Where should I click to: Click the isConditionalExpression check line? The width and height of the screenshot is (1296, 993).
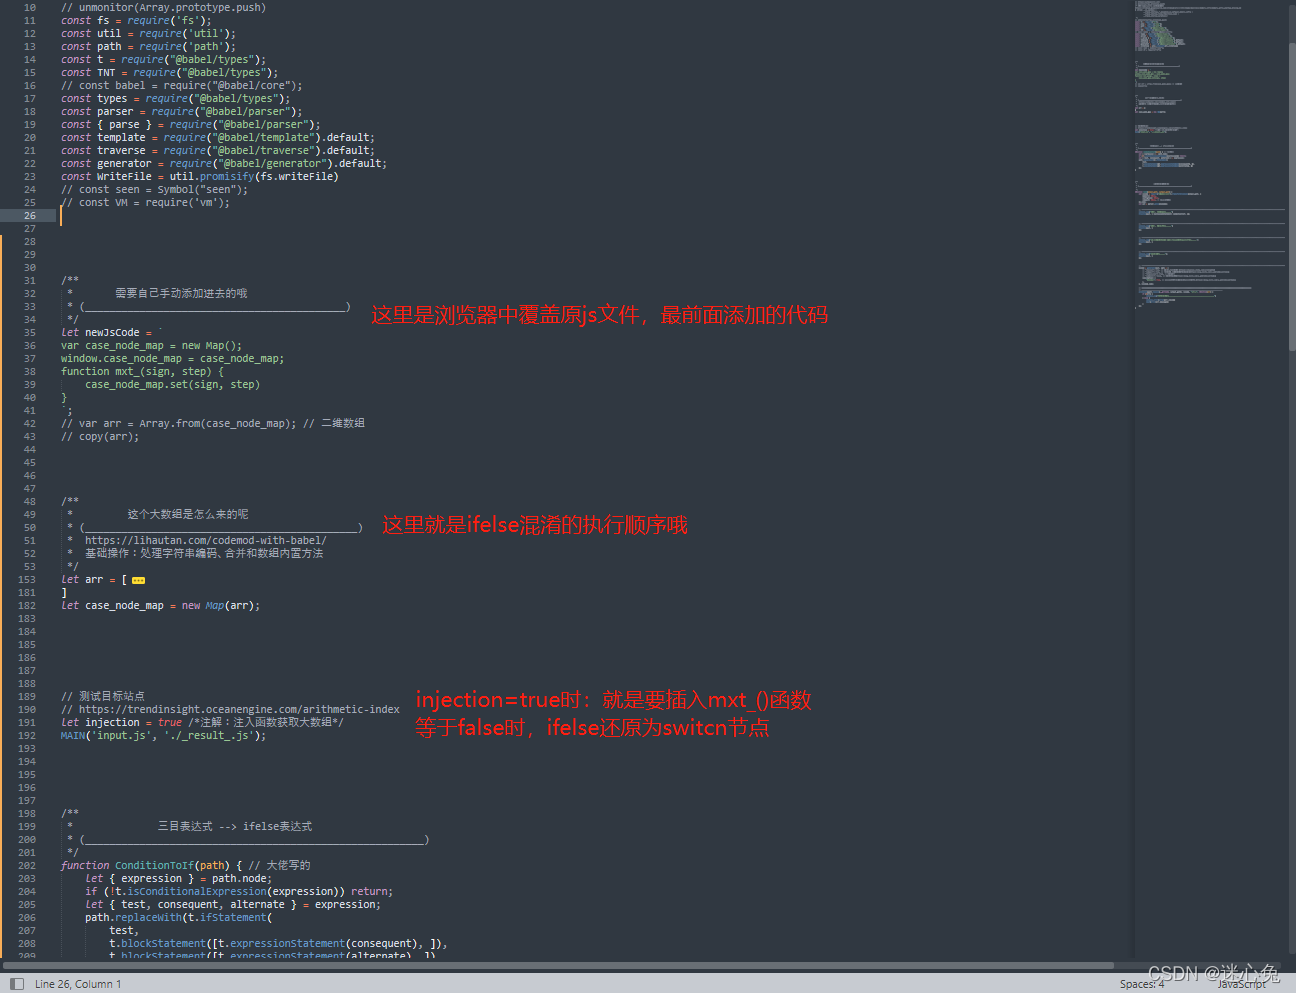(239, 891)
